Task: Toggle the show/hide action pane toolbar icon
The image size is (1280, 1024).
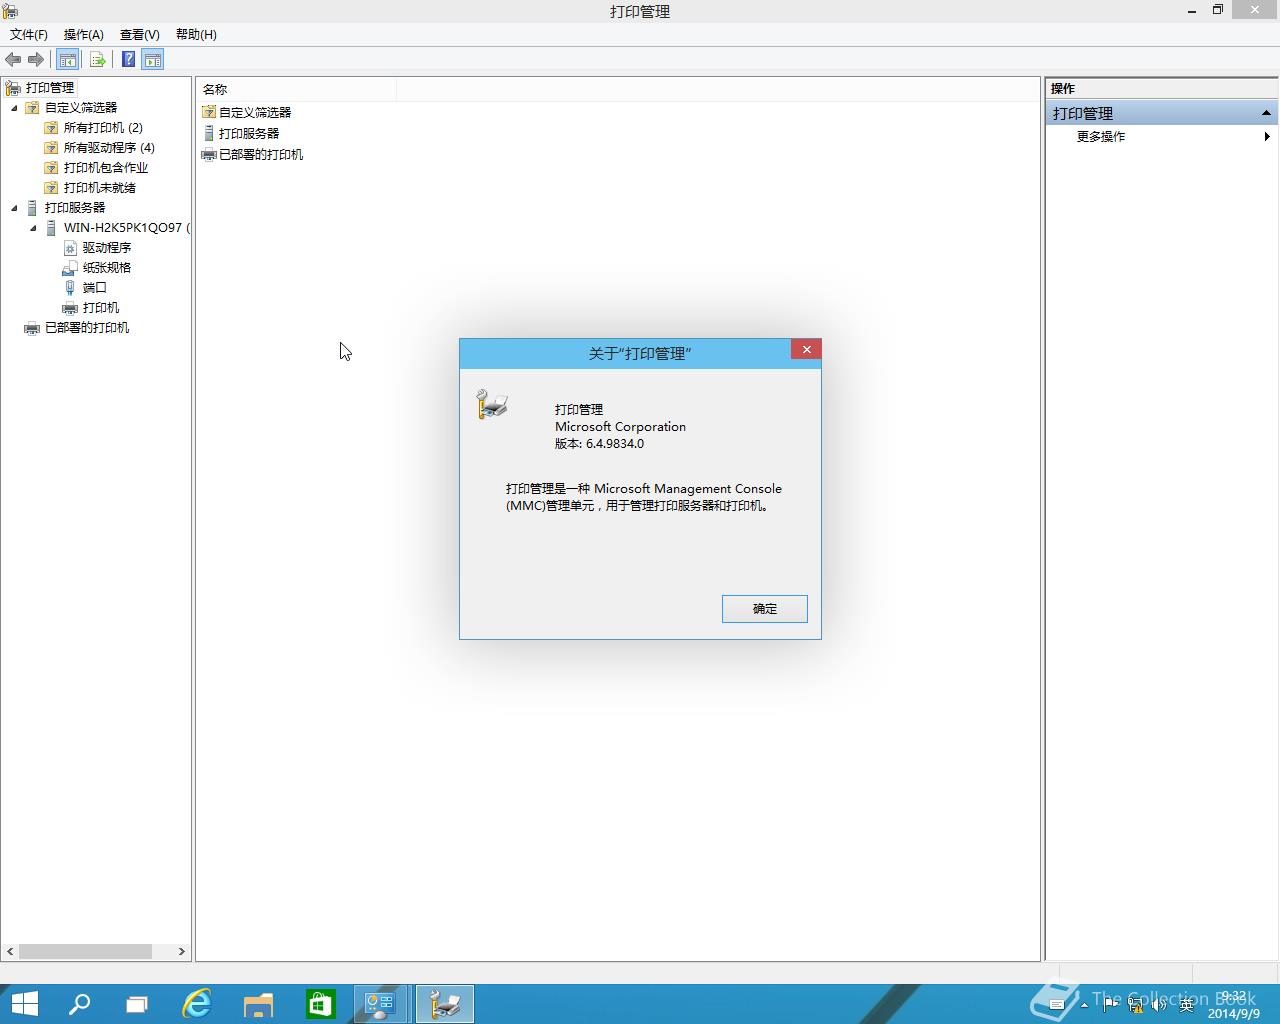Action: [x=152, y=60]
